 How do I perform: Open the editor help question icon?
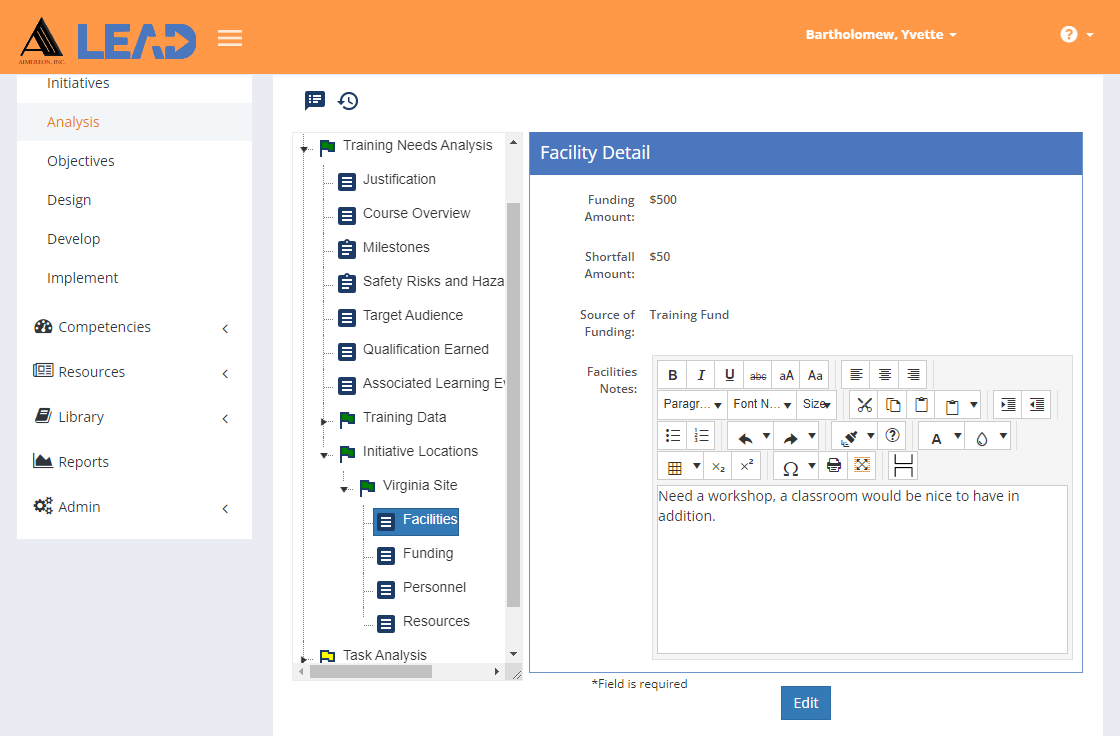892,436
